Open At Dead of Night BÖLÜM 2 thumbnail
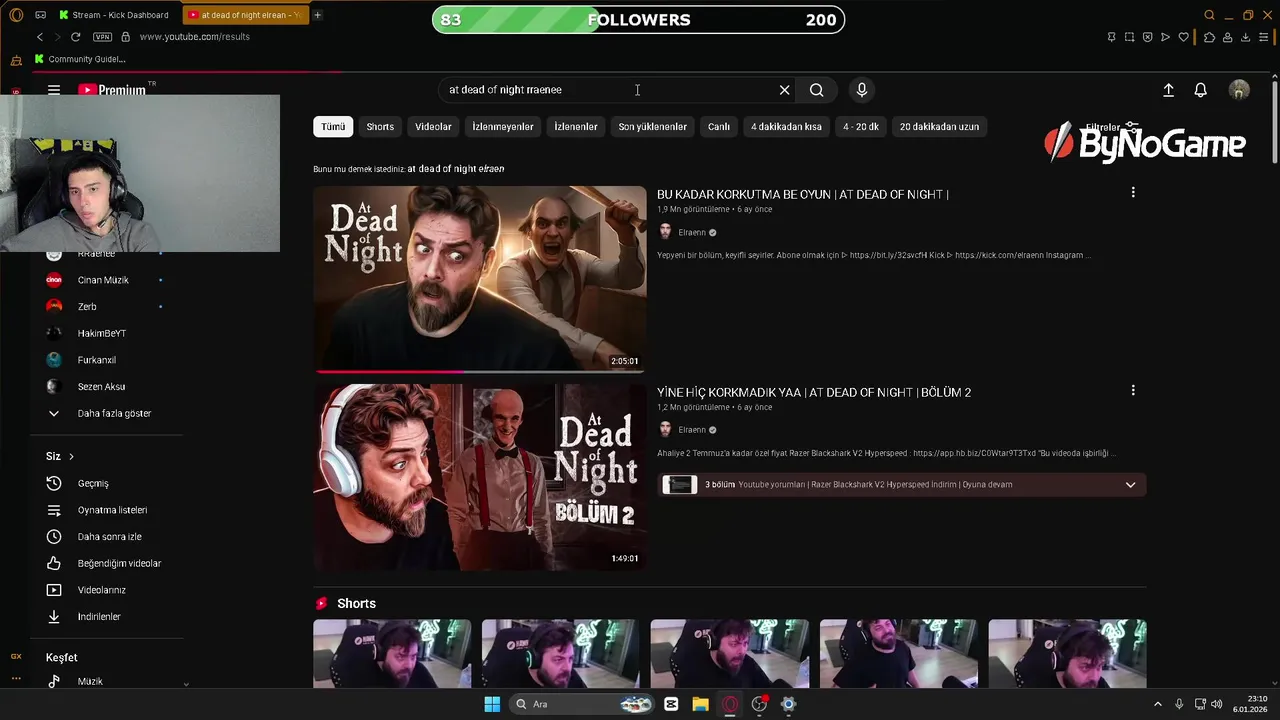Viewport: 1280px width, 720px height. pos(480,477)
